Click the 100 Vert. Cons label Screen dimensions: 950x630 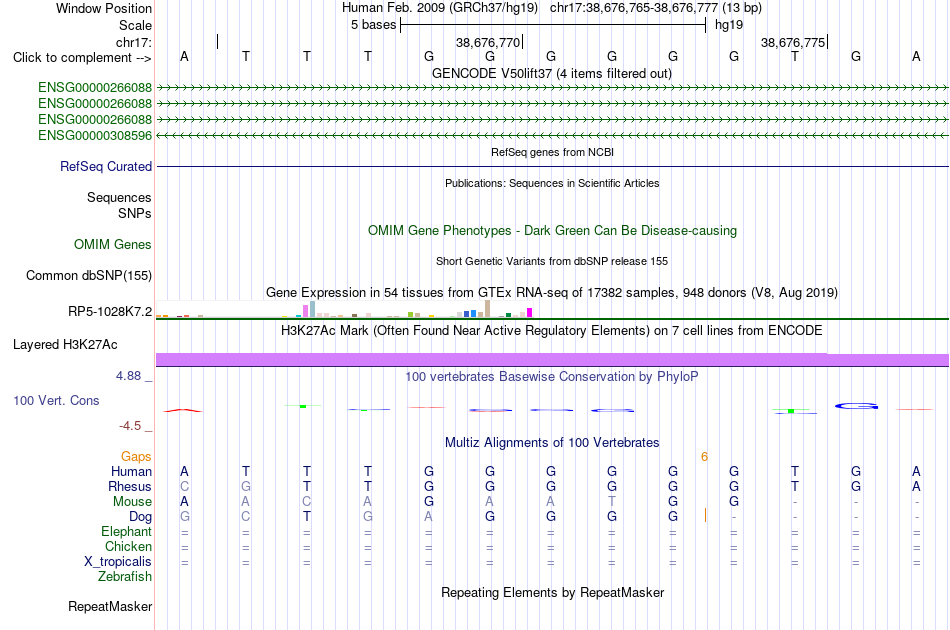click(56, 400)
